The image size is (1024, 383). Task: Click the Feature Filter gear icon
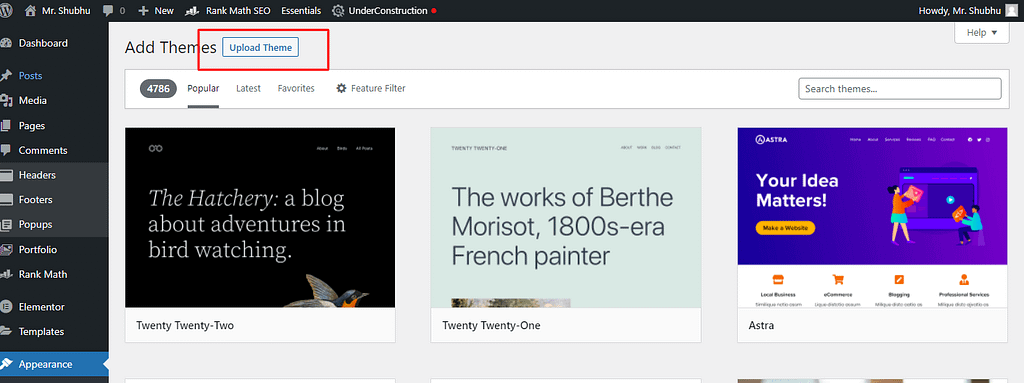point(341,88)
